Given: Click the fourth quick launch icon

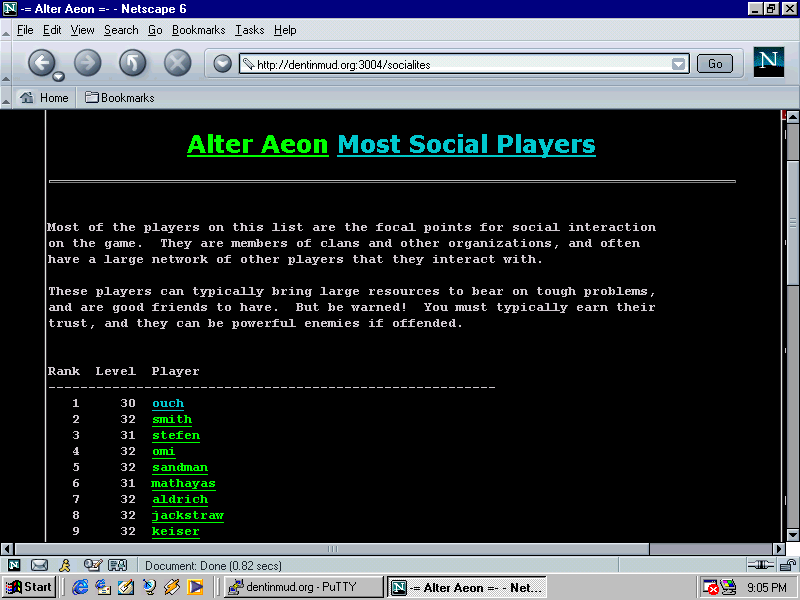Looking at the screenshot, I should [149, 587].
